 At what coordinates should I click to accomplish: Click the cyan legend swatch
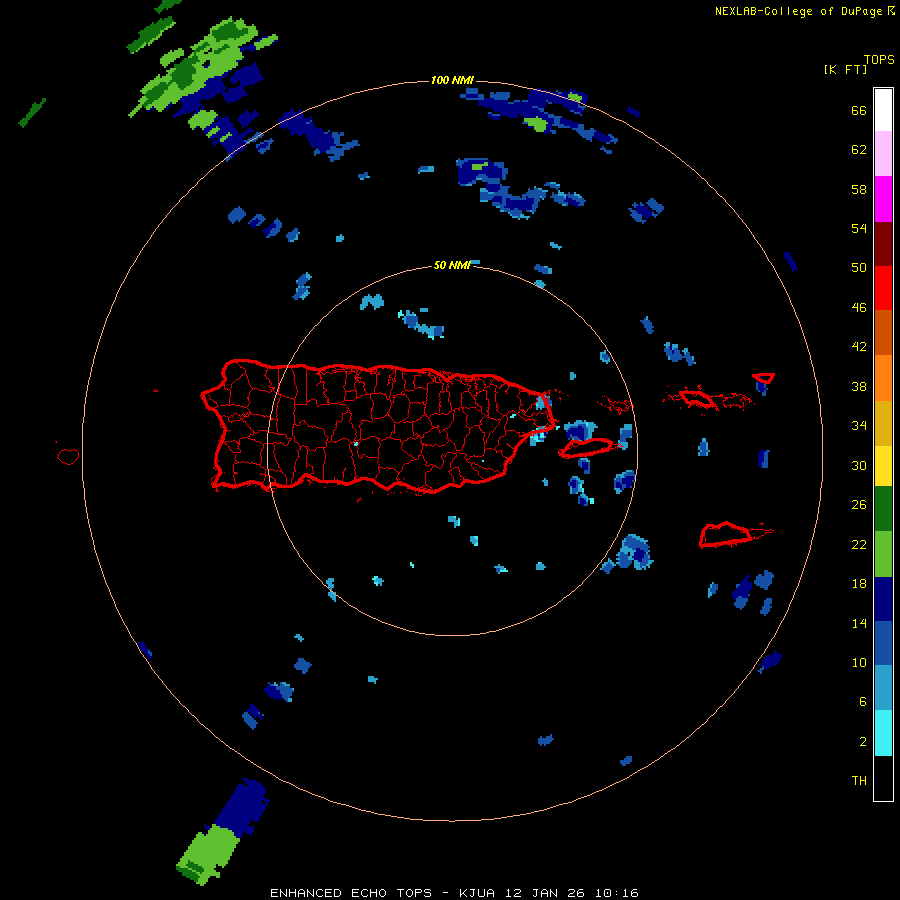coord(883,733)
